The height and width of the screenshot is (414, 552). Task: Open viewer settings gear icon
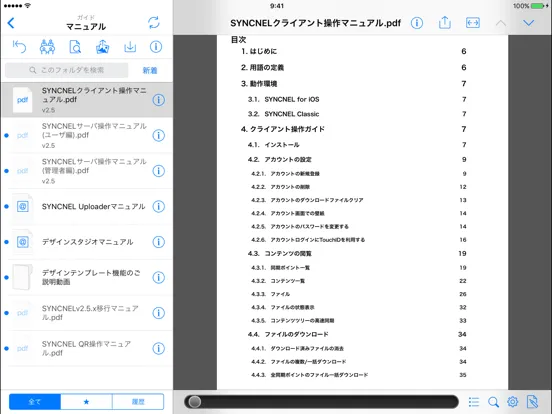click(513, 401)
